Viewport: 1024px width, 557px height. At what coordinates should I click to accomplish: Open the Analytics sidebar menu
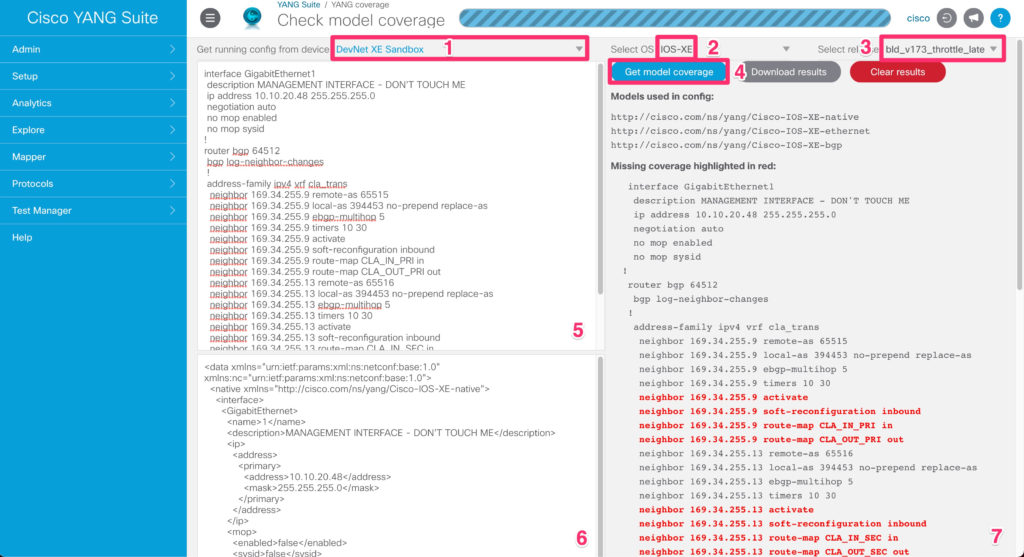[92, 103]
